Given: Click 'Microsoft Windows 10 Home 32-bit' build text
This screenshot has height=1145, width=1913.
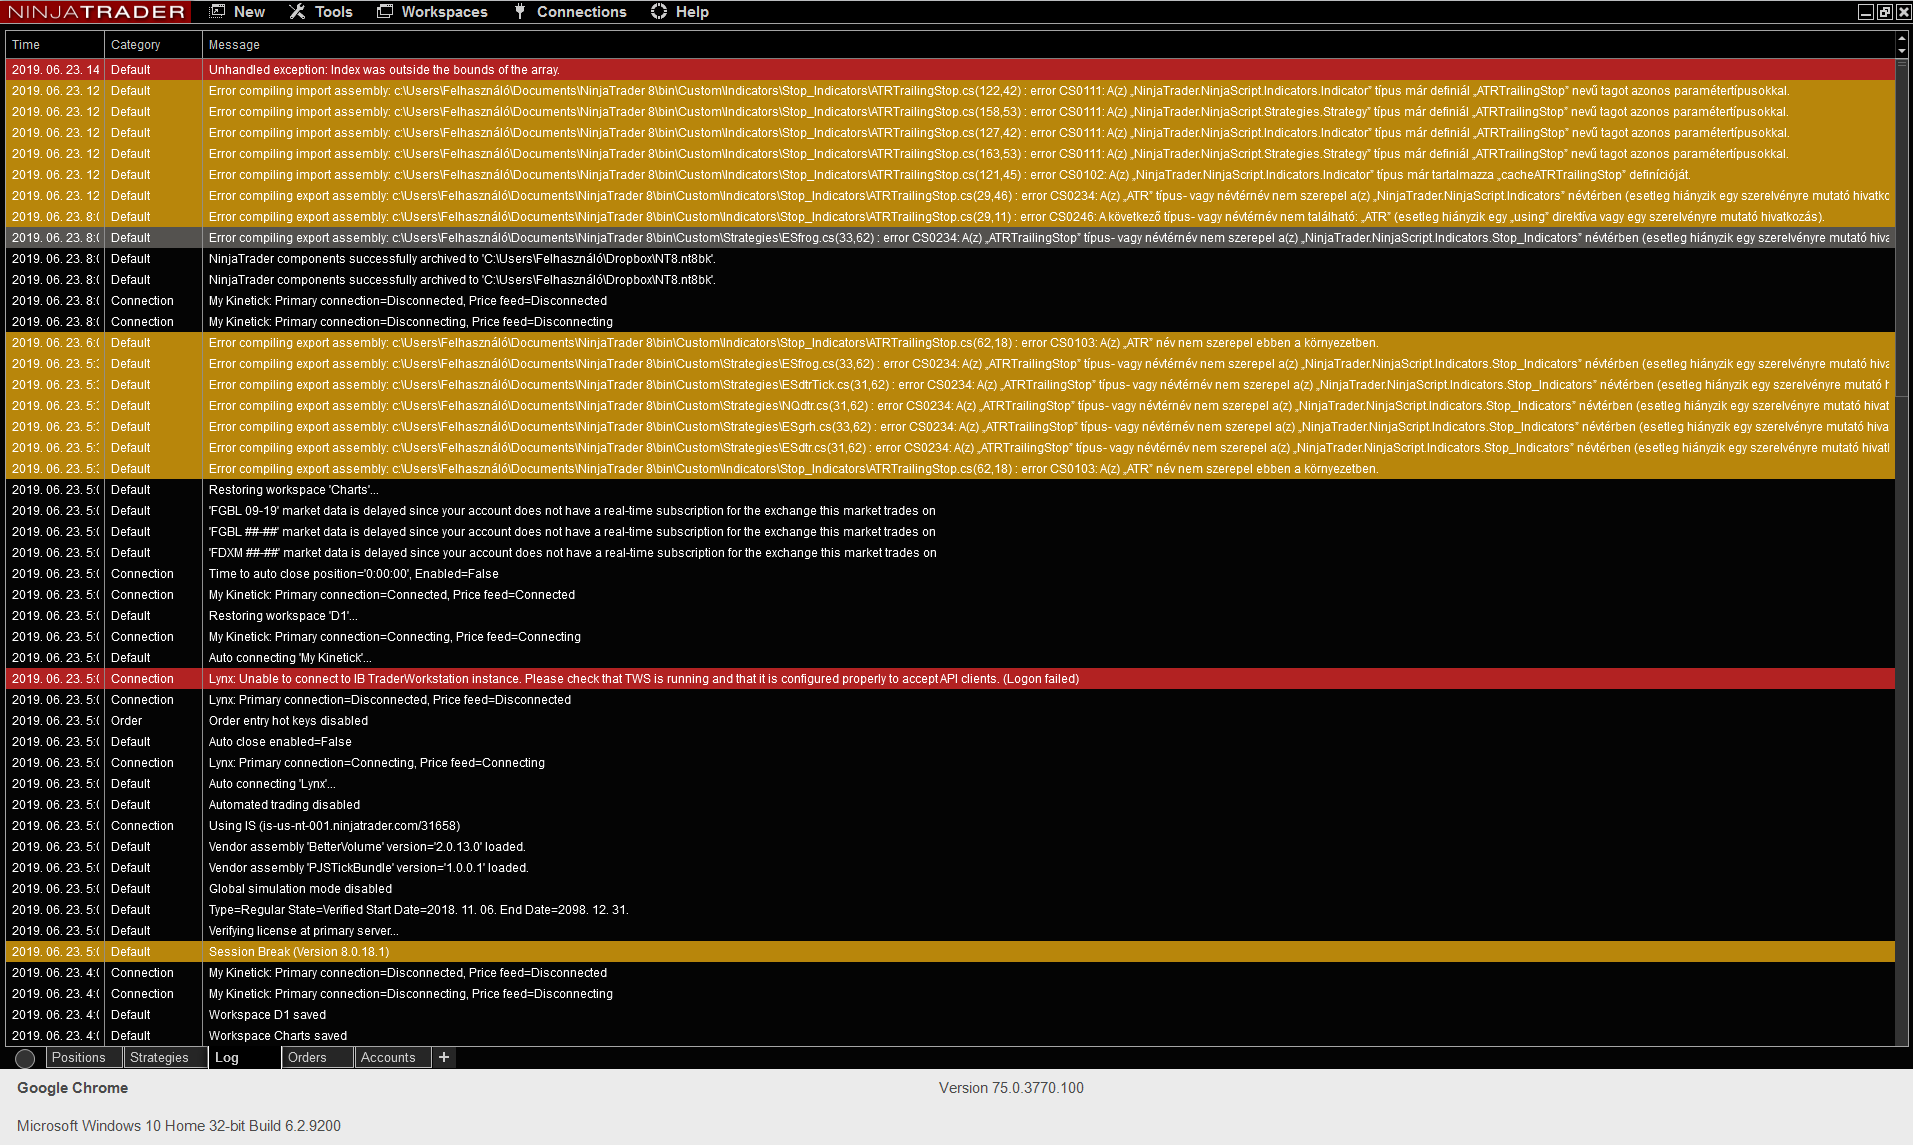Looking at the screenshot, I should (x=179, y=1126).
